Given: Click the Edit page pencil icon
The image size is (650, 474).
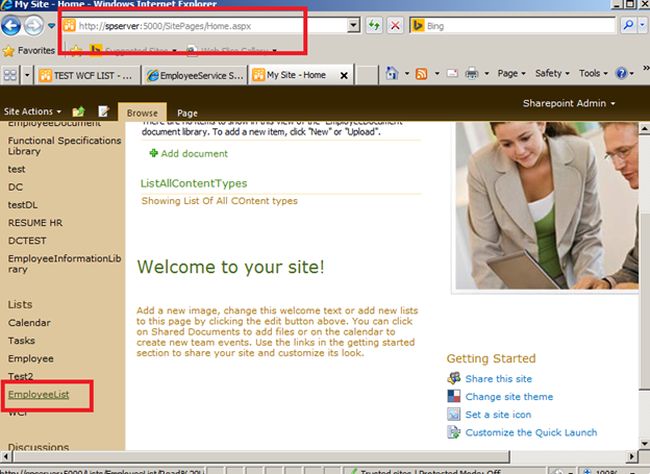Looking at the screenshot, I should [103, 111].
